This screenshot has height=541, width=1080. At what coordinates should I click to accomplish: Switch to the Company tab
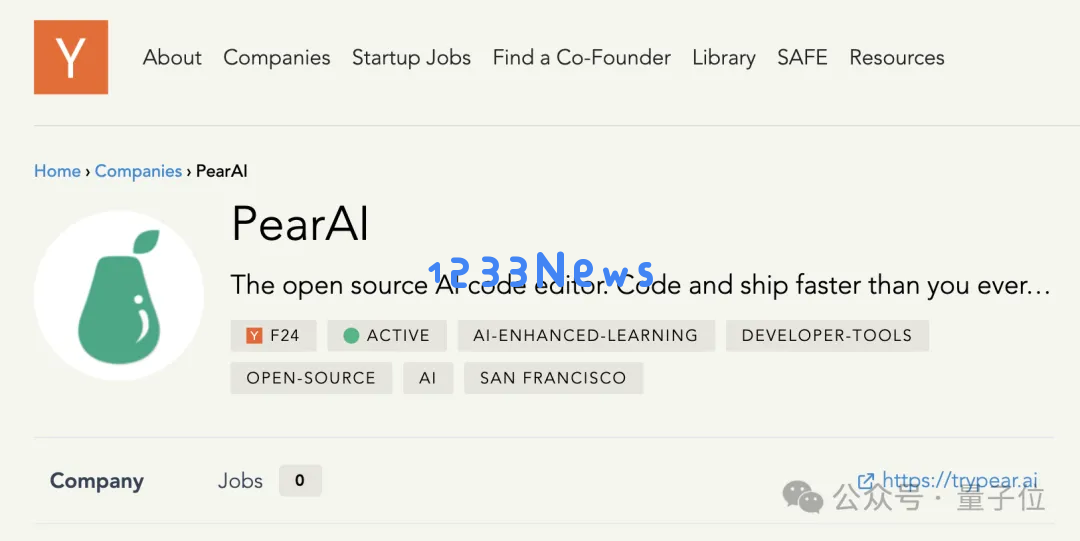tap(96, 481)
